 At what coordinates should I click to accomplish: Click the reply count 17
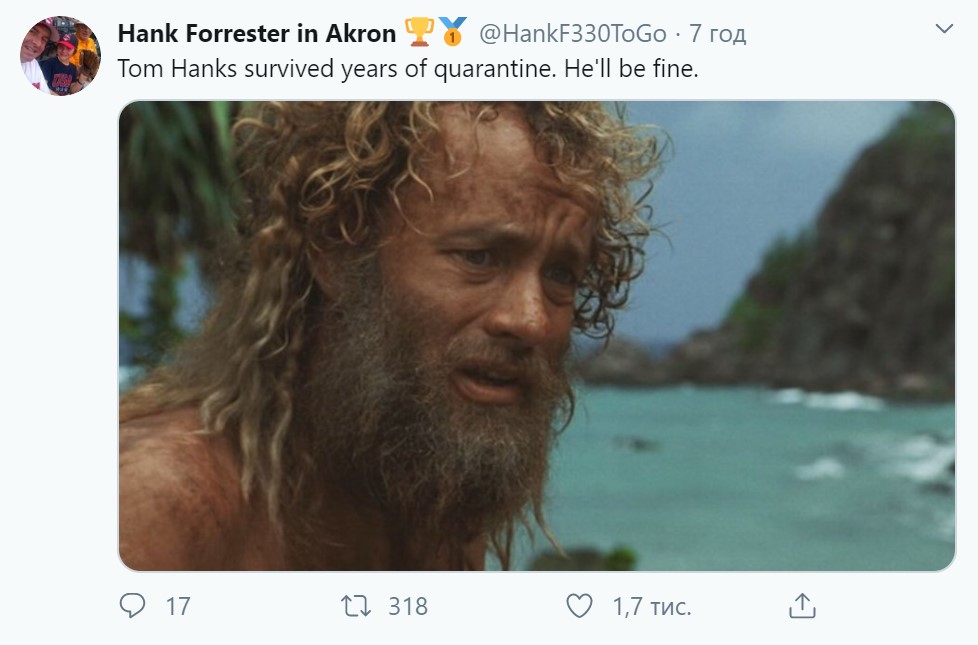pos(178,606)
